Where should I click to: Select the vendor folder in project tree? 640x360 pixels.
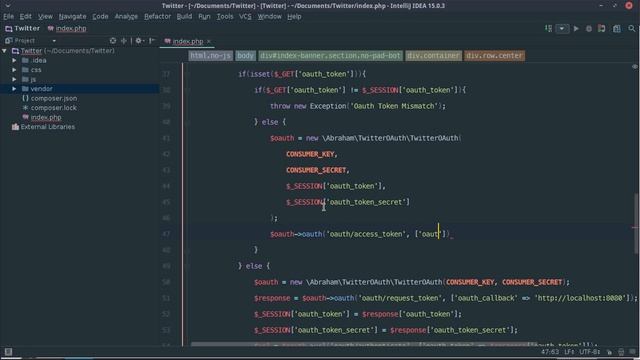tap(80, 89)
